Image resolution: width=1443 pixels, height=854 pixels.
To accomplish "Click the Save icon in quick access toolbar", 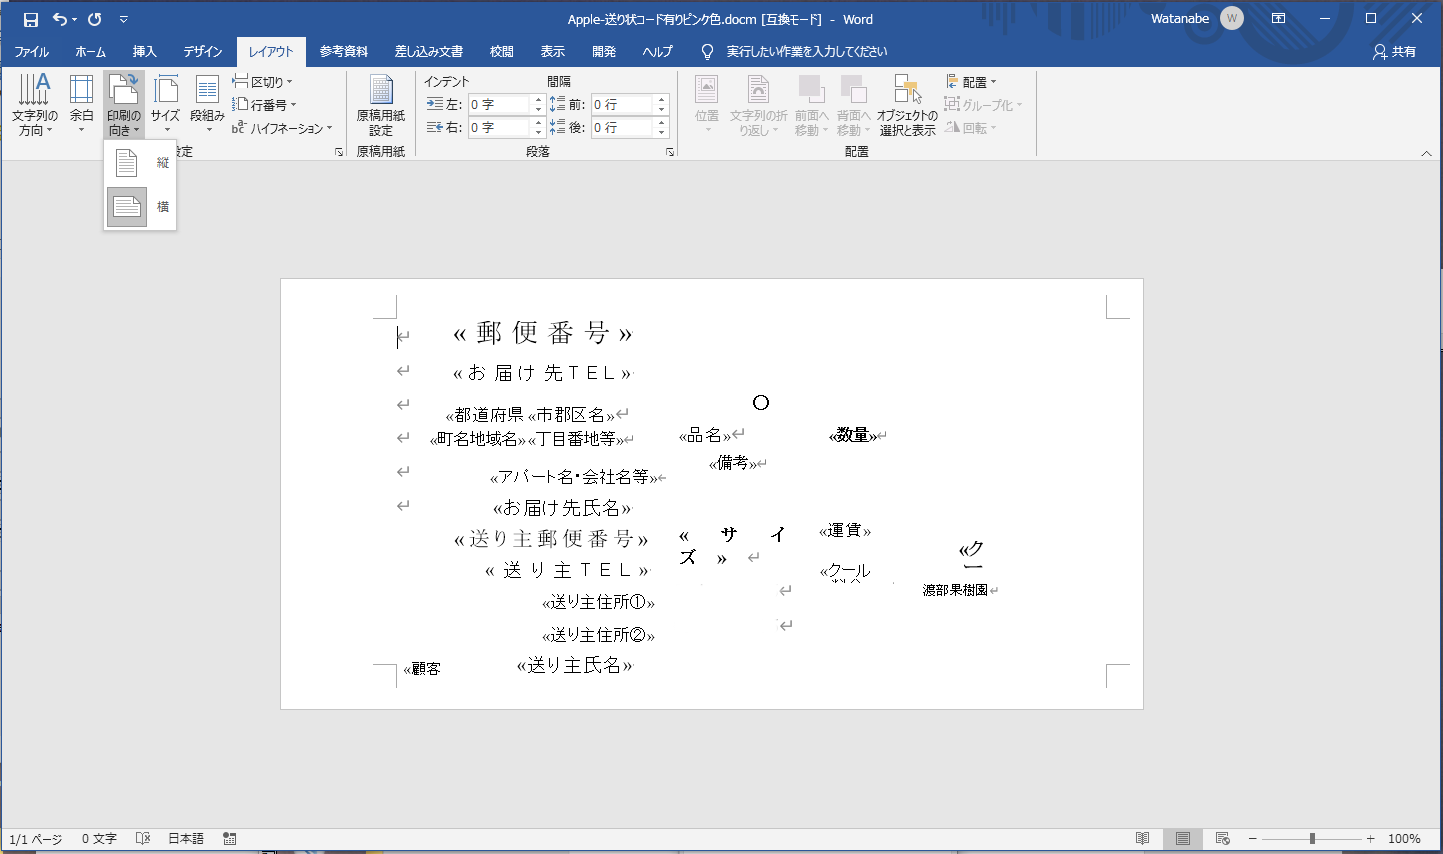I will tap(31, 19).
